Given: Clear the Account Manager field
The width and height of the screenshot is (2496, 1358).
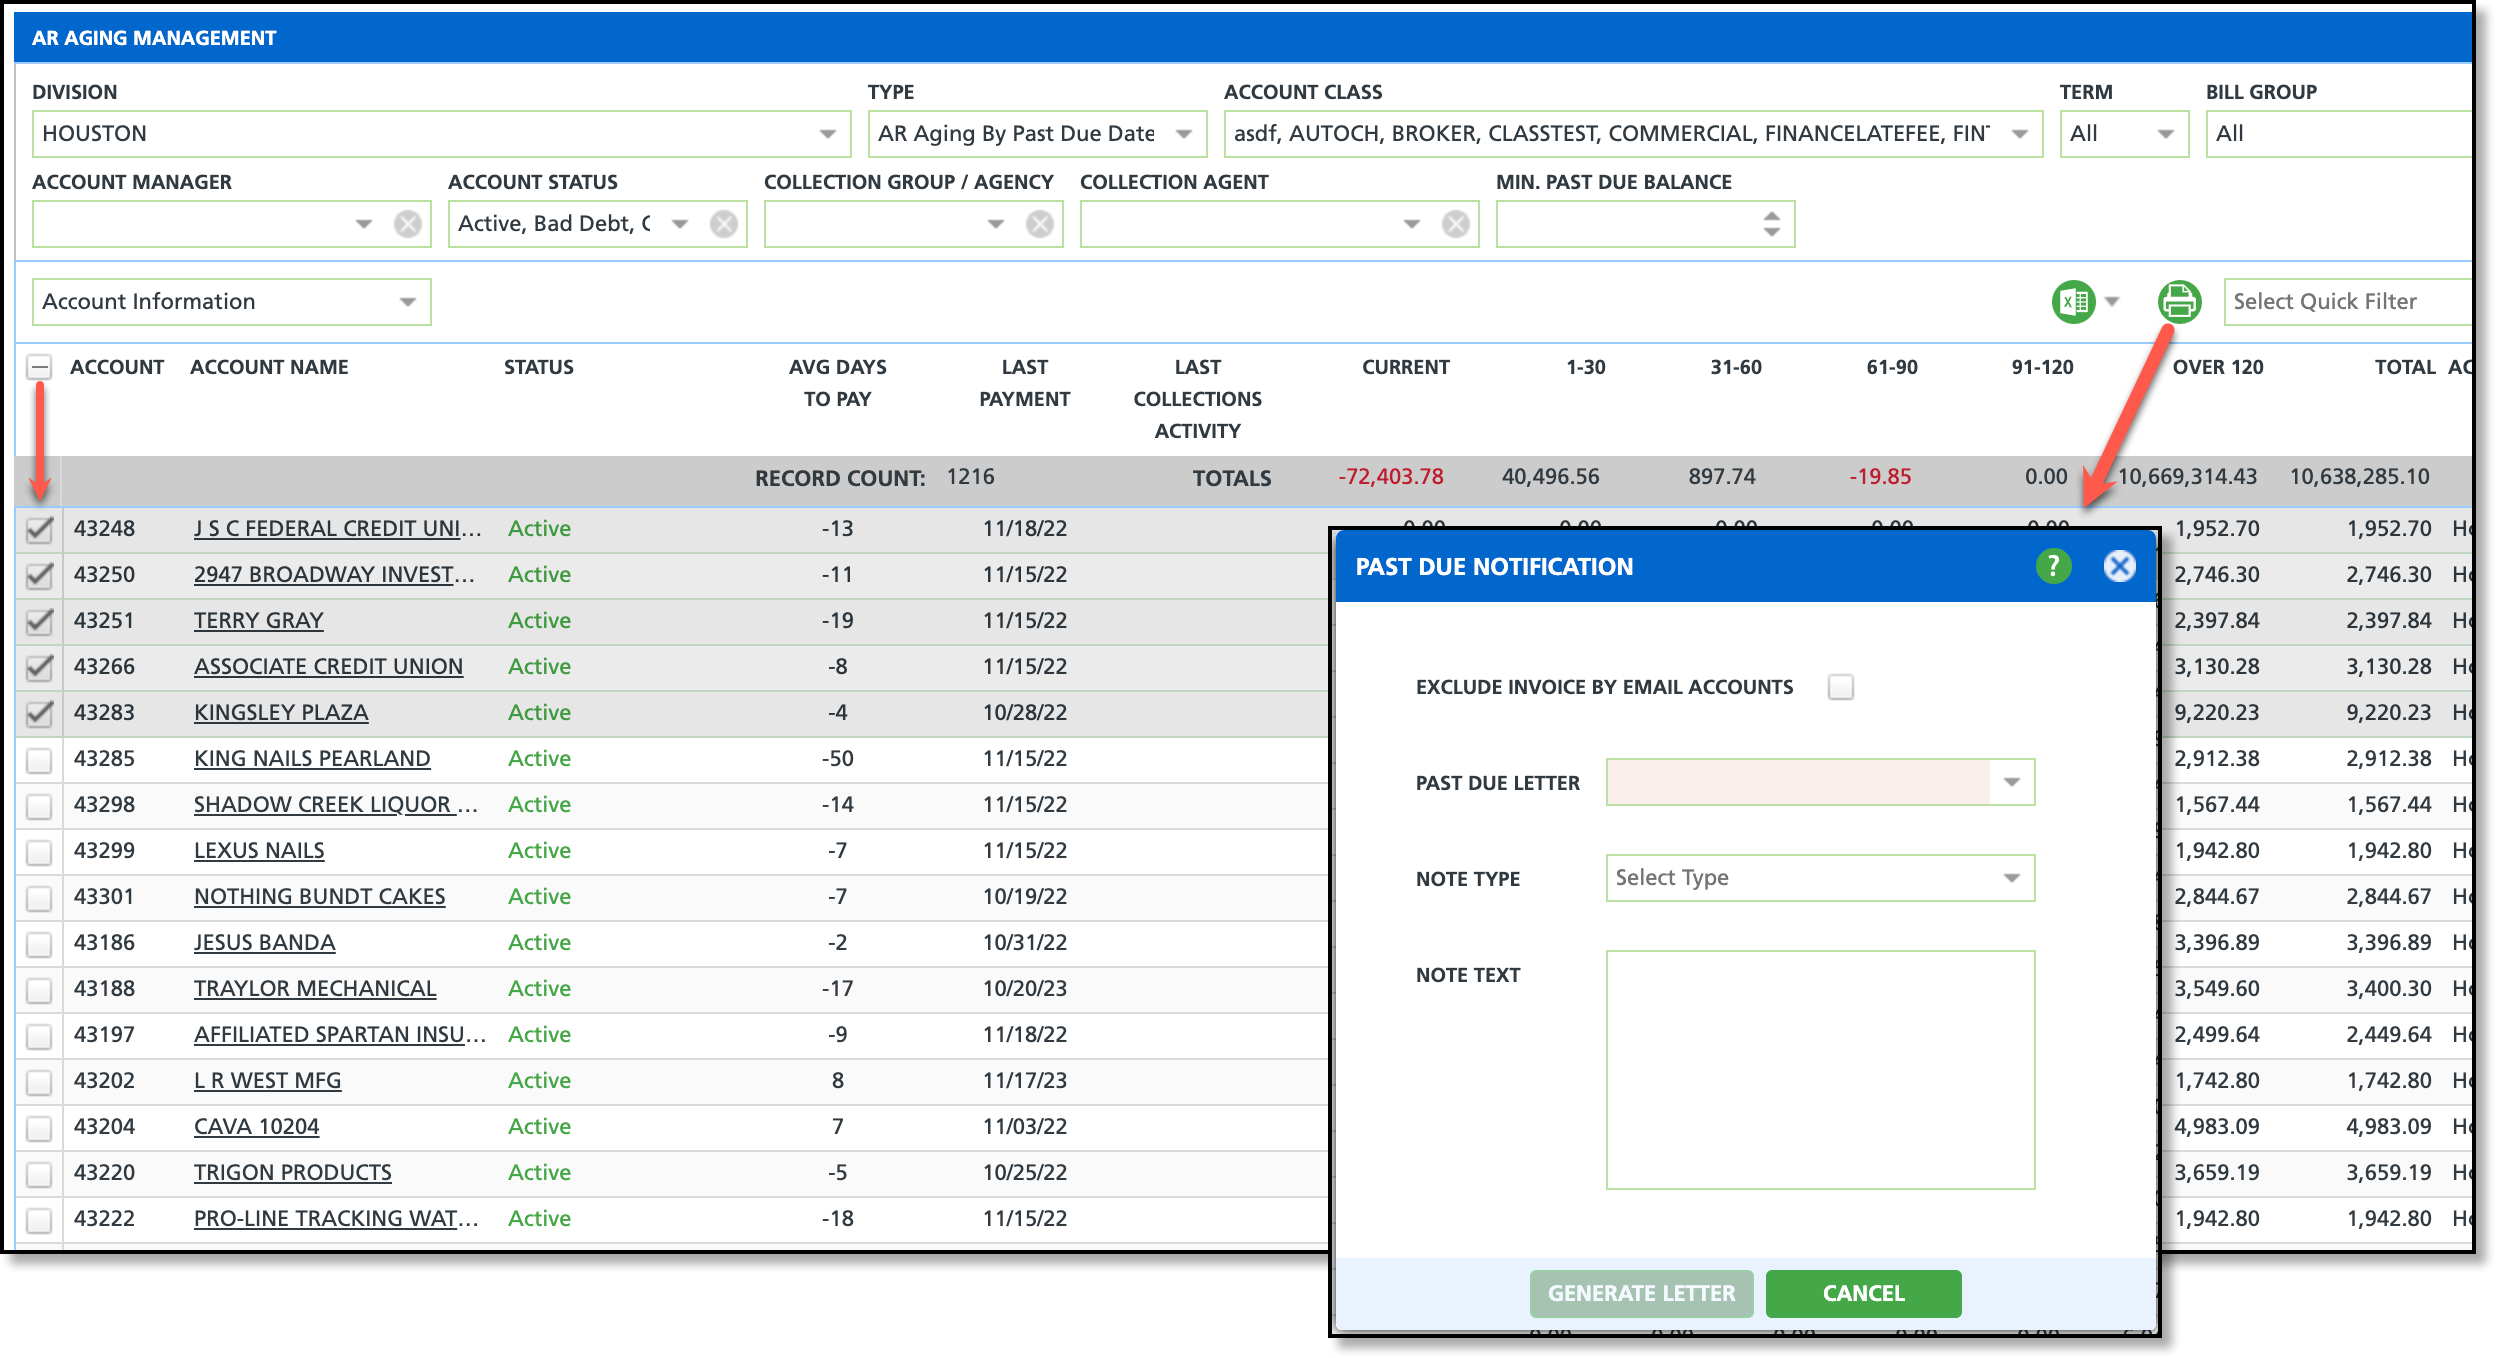Looking at the screenshot, I should tap(408, 224).
